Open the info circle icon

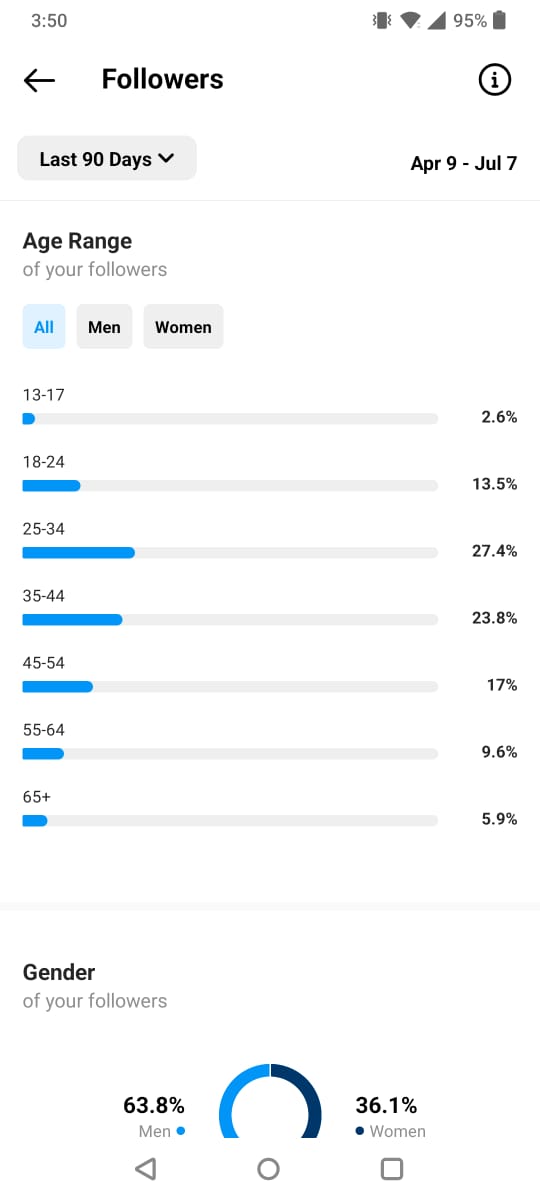494,80
